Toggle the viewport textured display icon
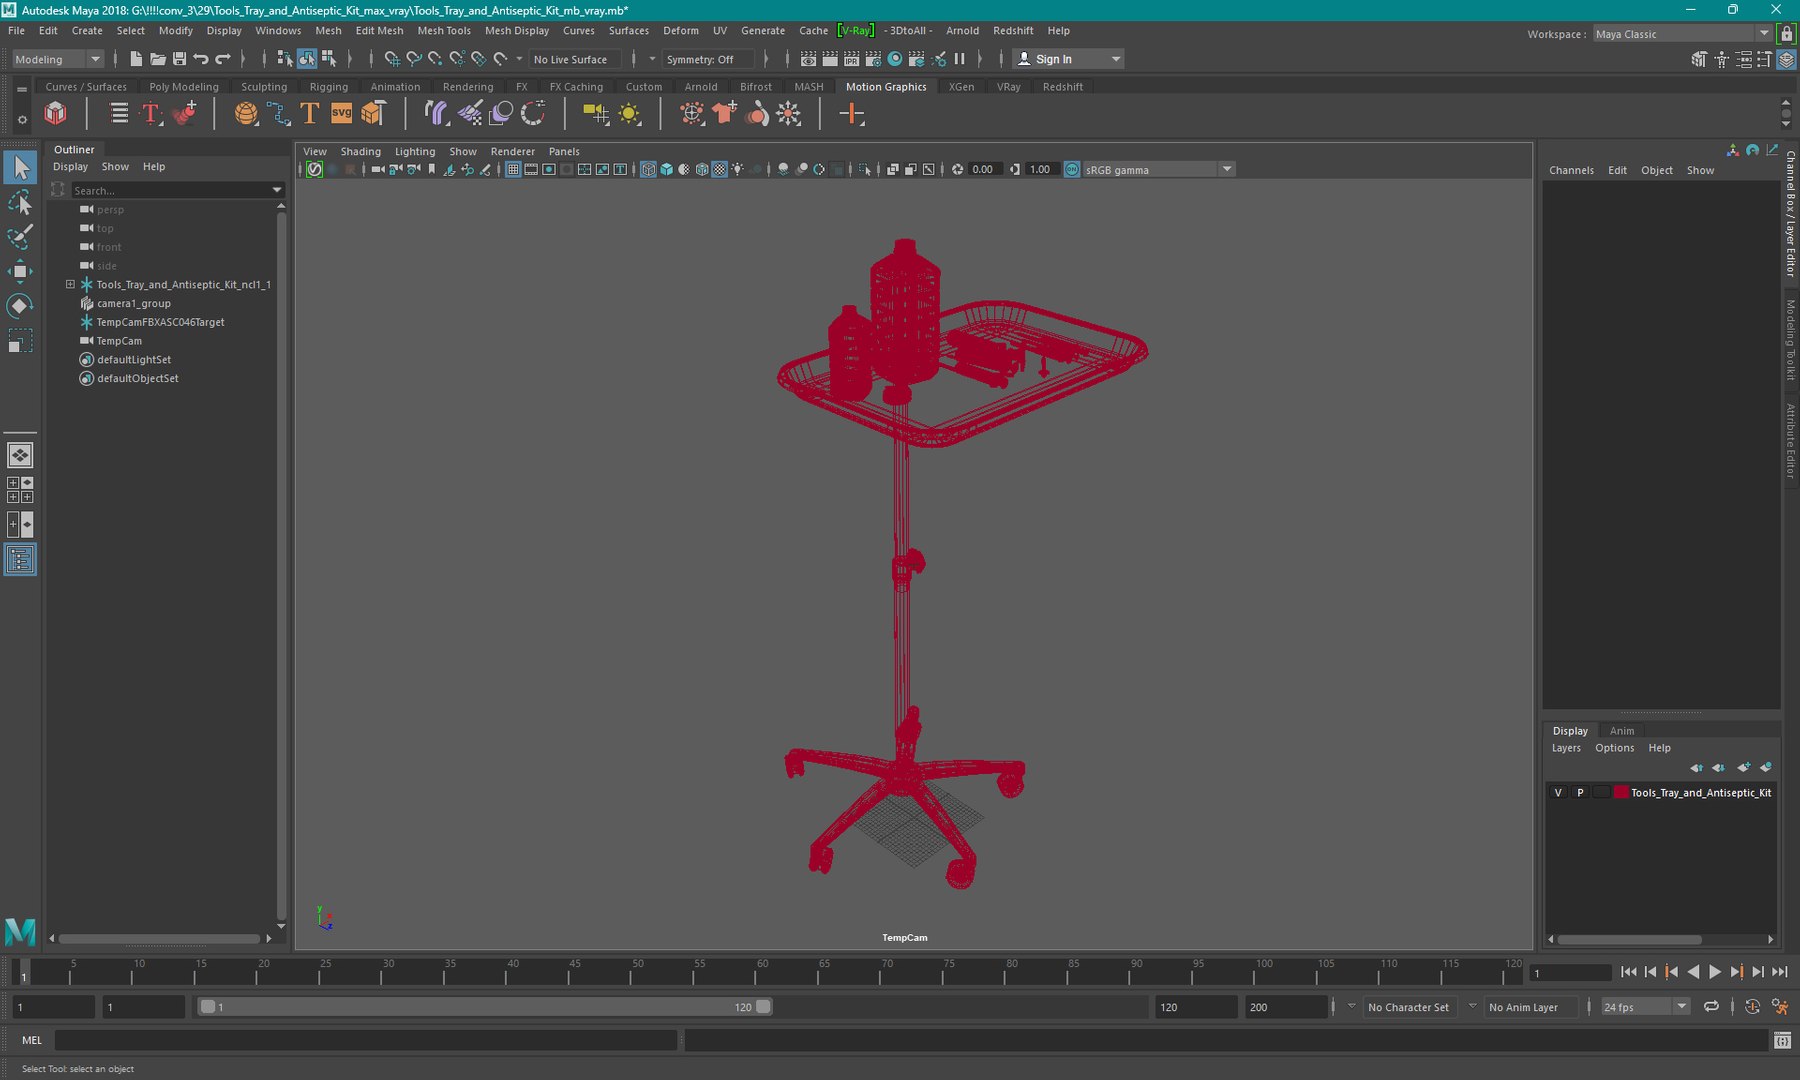The width and height of the screenshot is (1800, 1080). point(719,169)
